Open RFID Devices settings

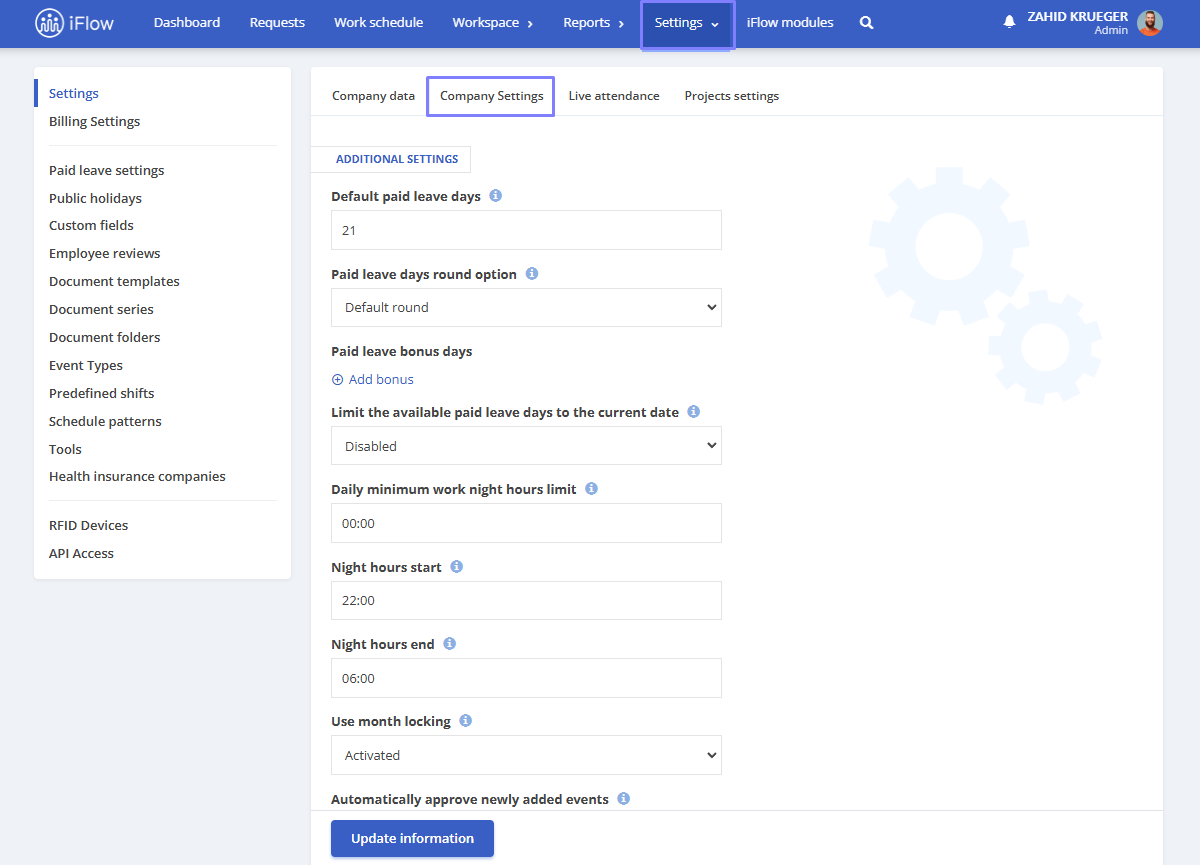[88, 525]
